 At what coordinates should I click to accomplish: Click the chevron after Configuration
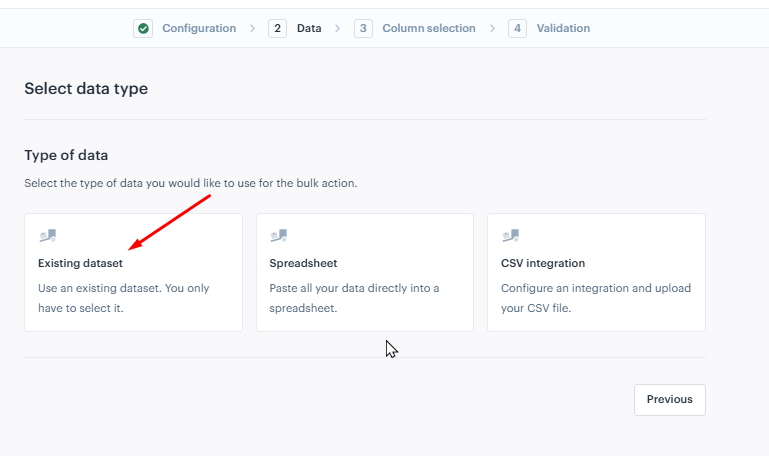(x=253, y=28)
